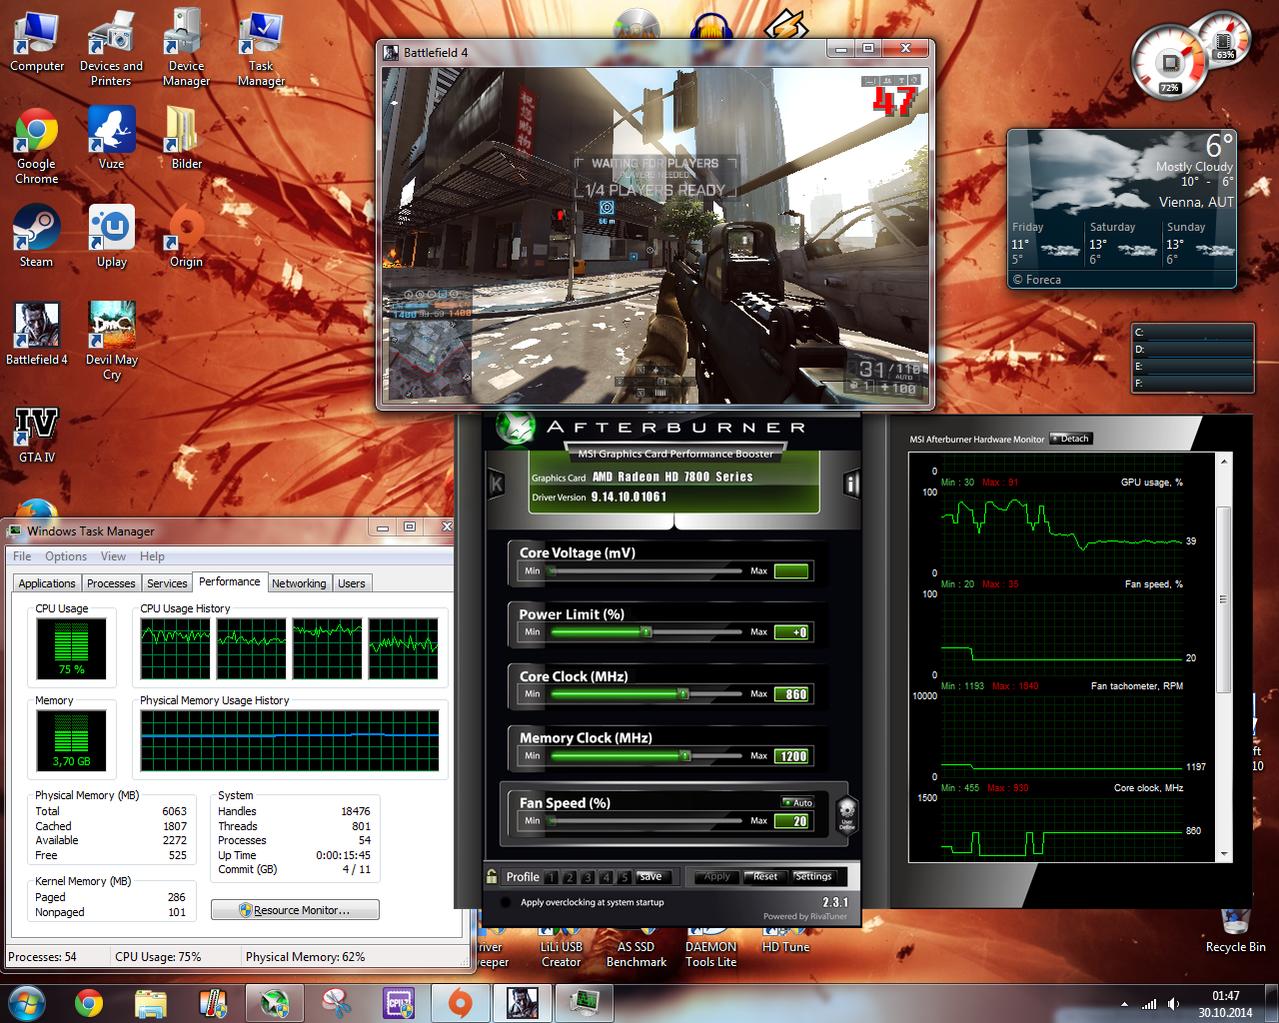The image size is (1279, 1023).
Task: Open Device Manager desktop shortcut
Action: 186,47
